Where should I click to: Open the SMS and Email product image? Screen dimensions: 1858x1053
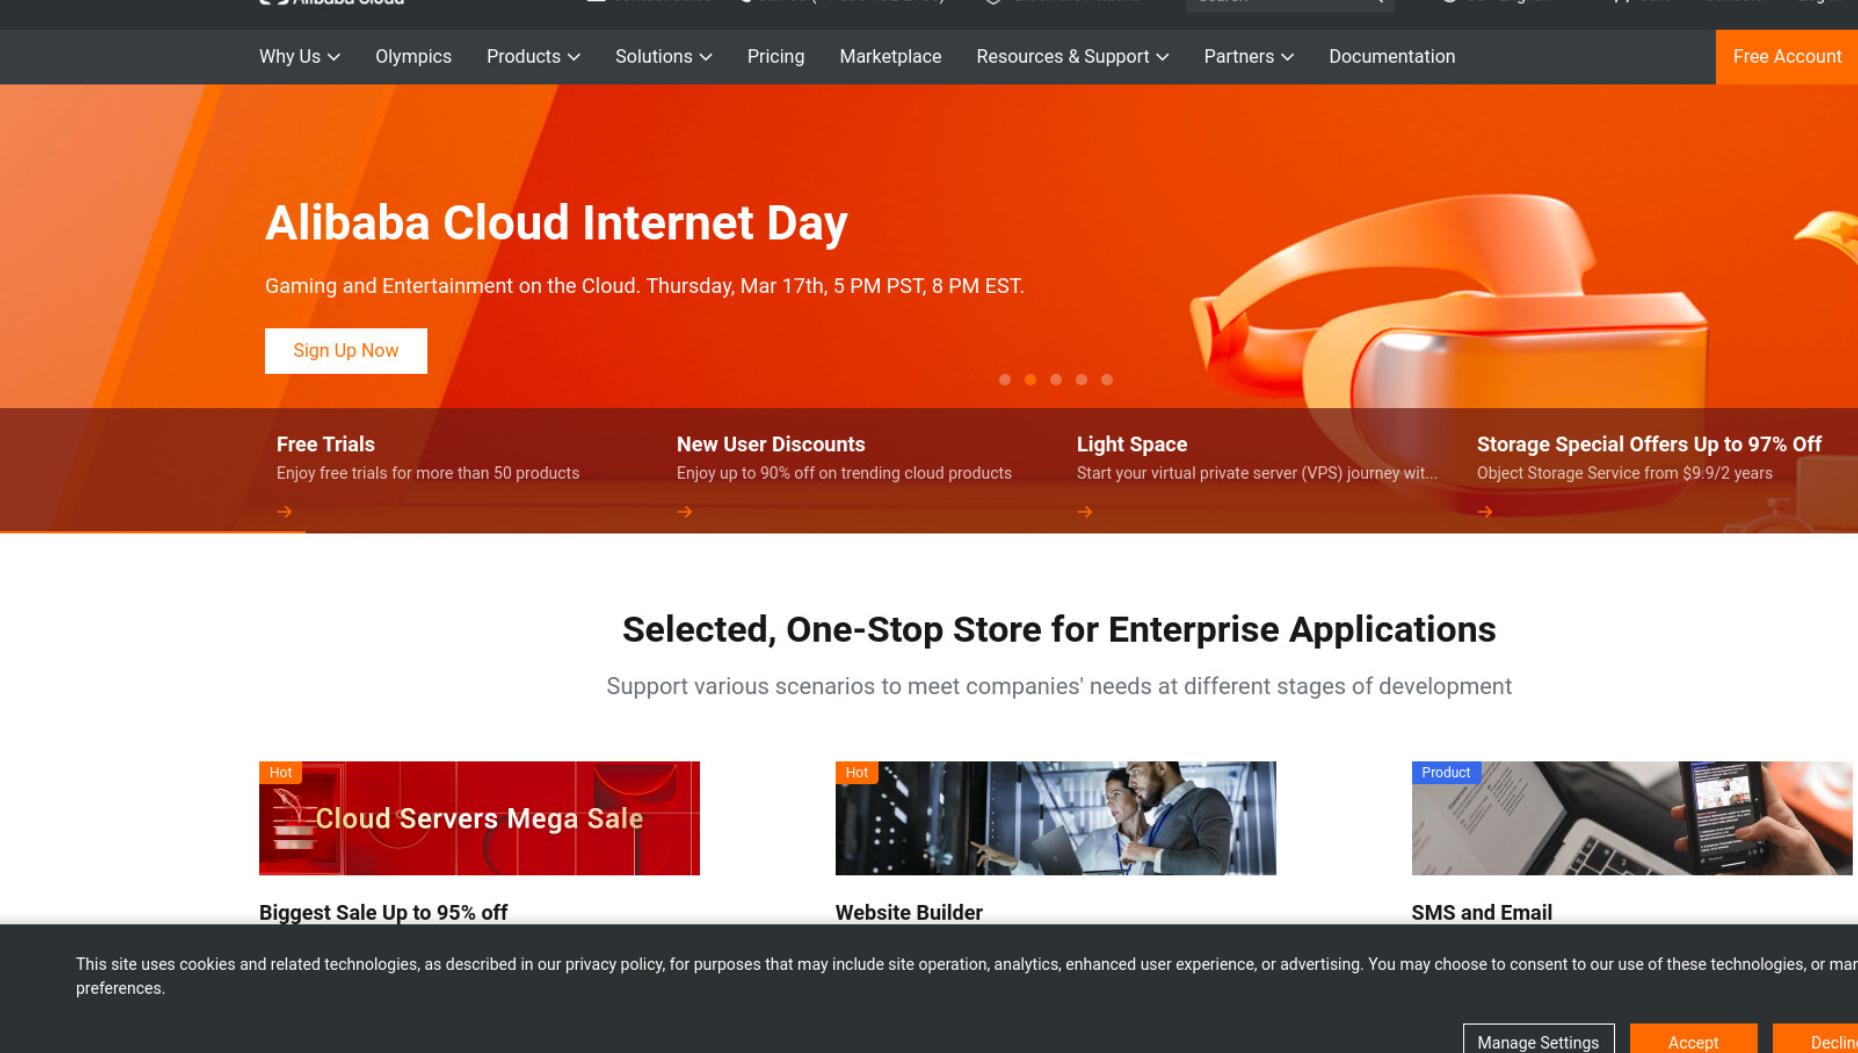1631,818
